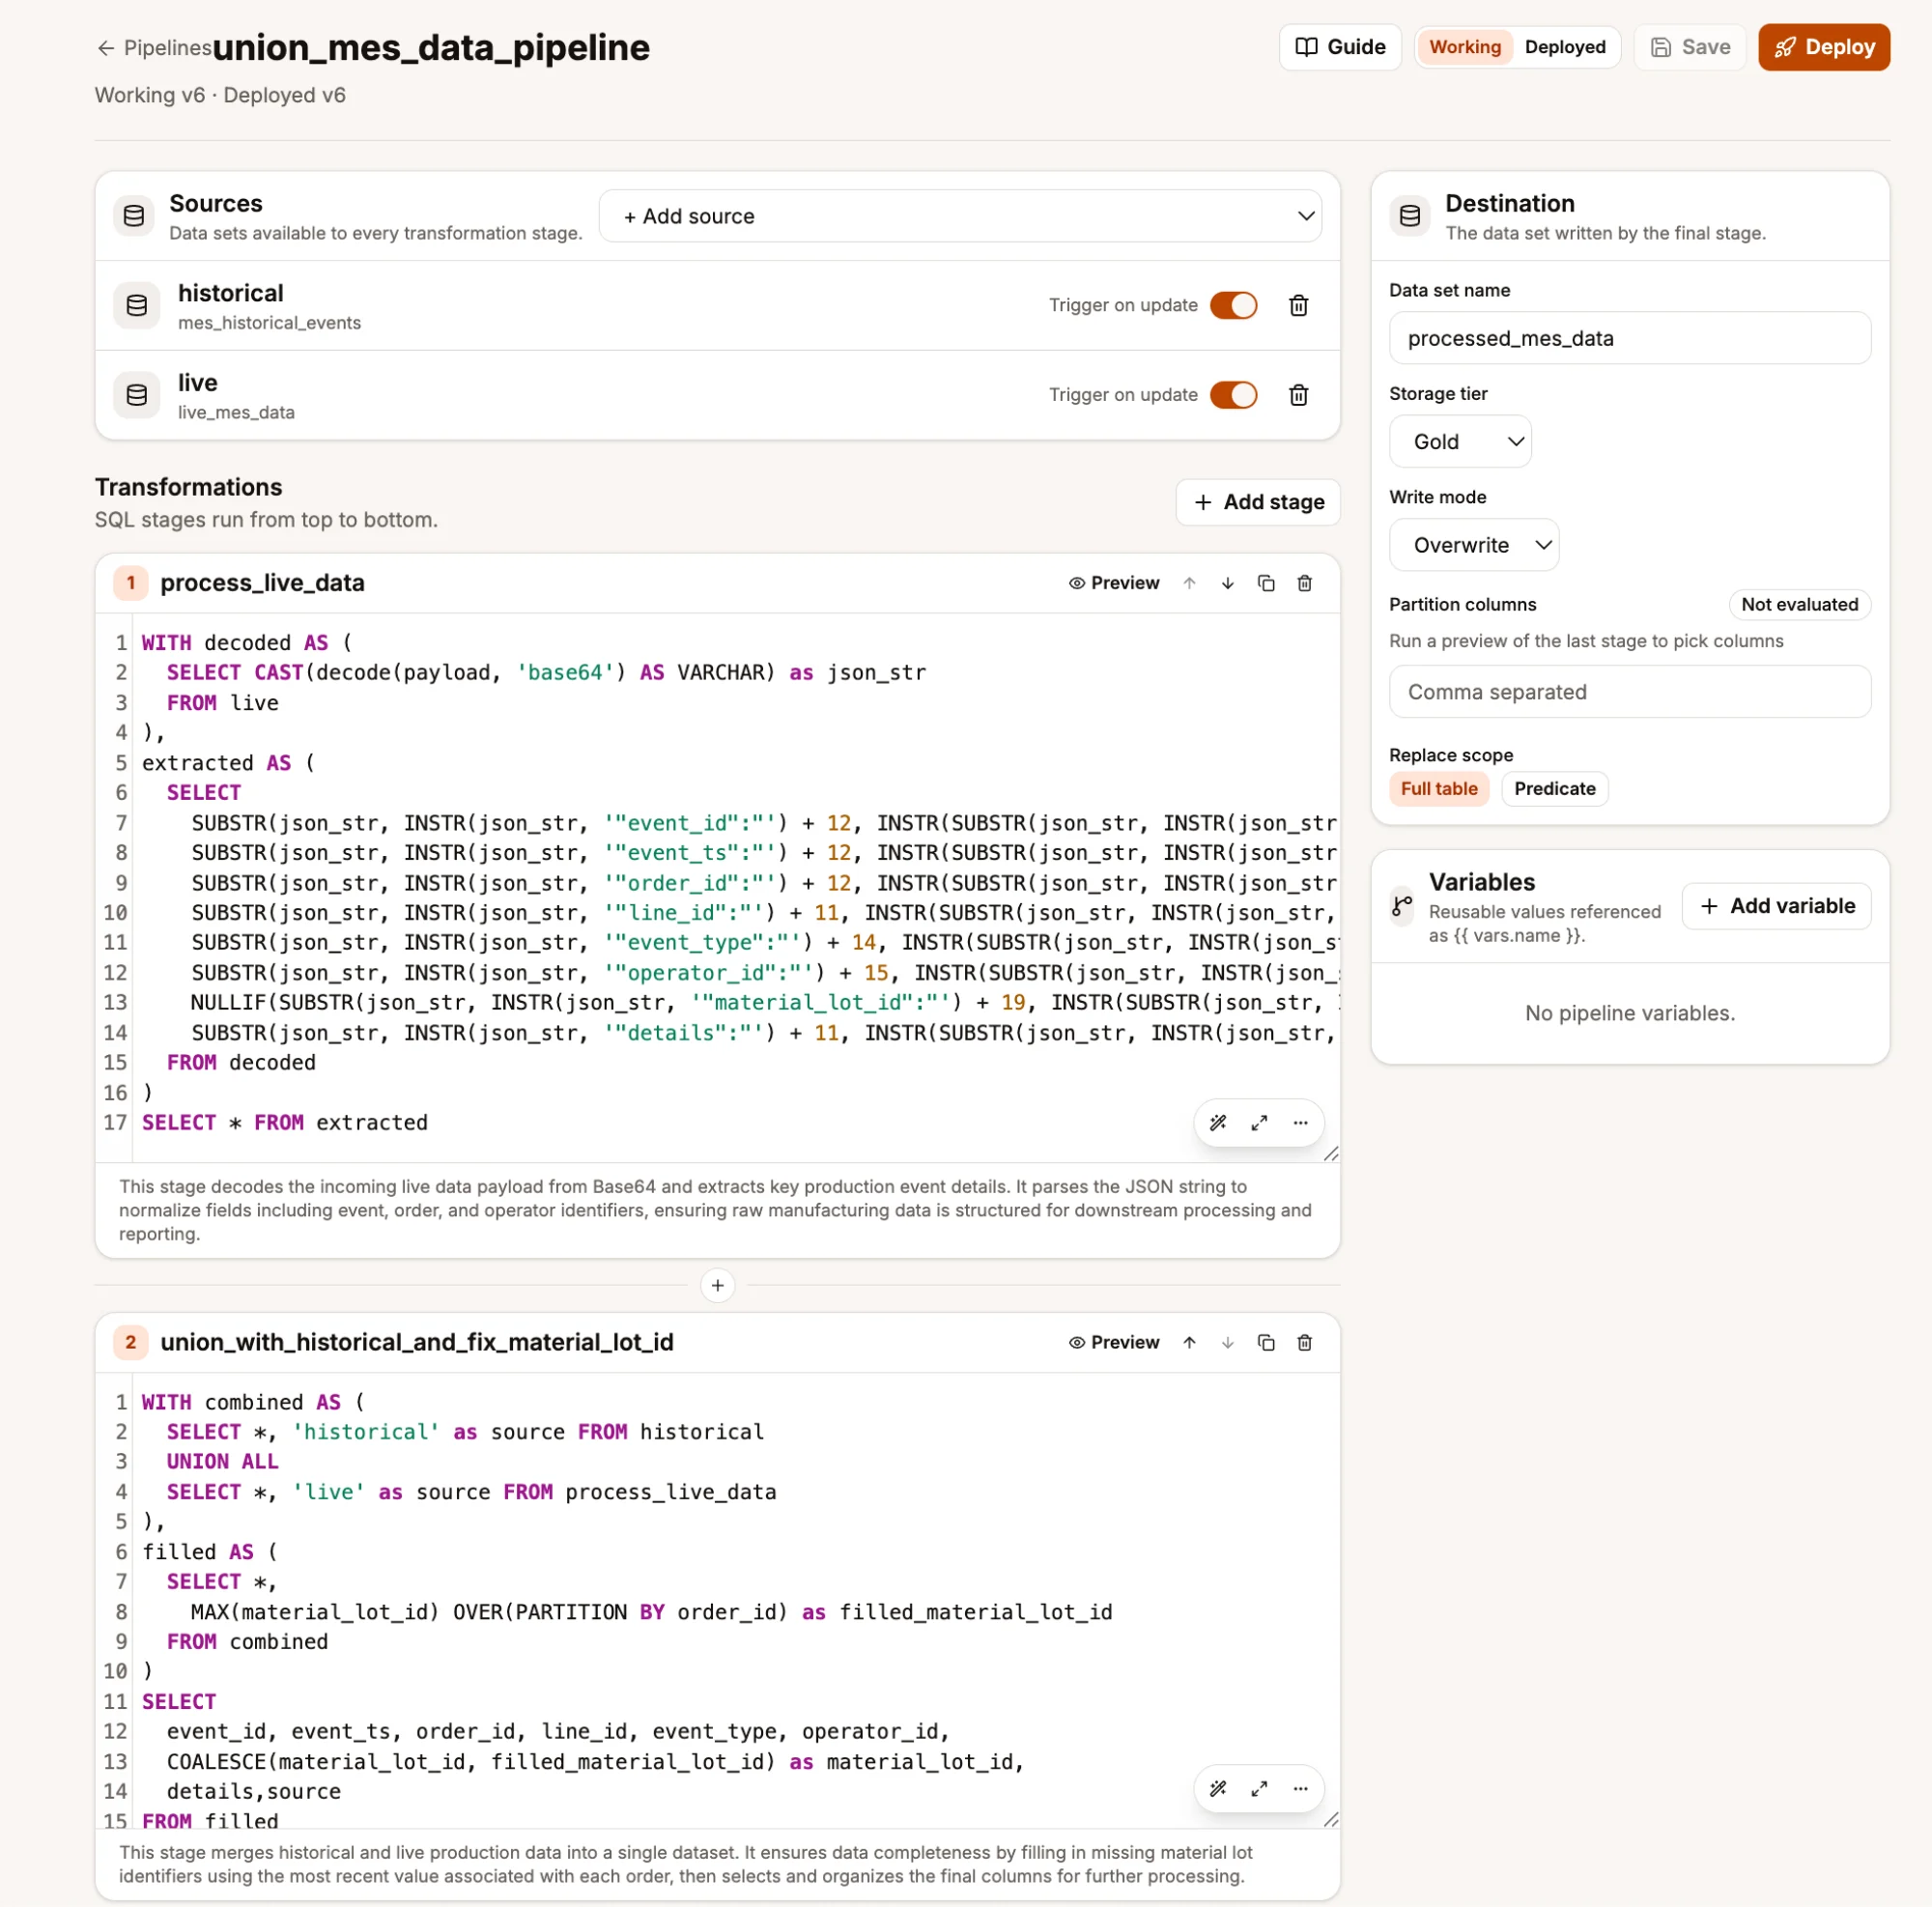Open the Add source dropdown
Image resolution: width=1932 pixels, height=1907 pixels.
960,216
